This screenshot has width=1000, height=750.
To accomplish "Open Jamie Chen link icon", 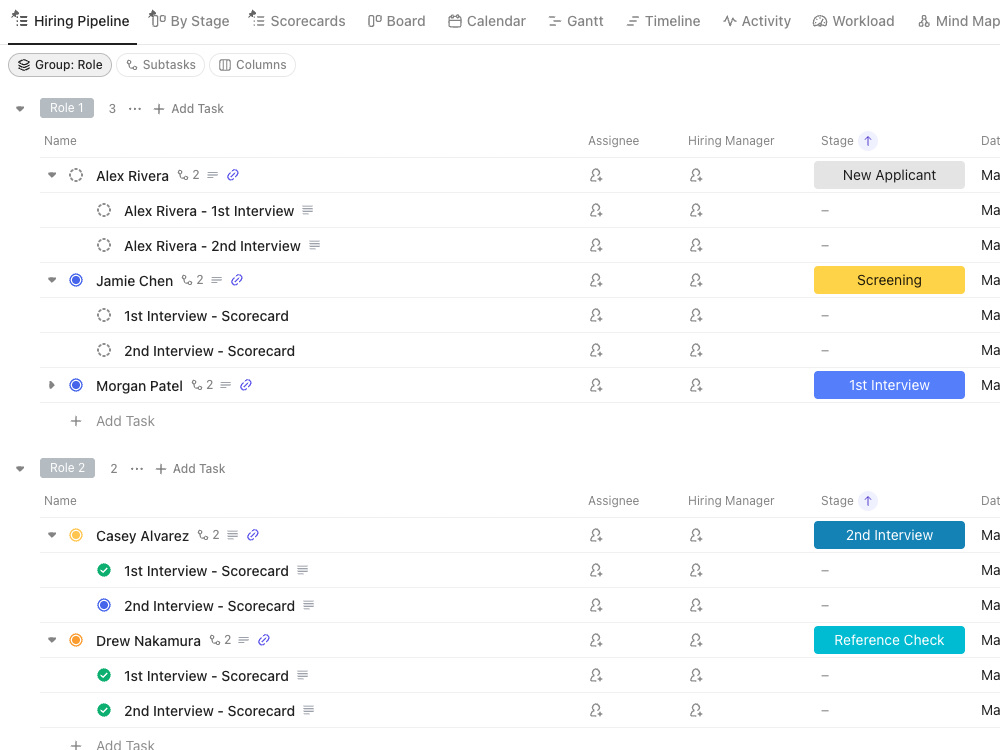I will [x=237, y=280].
